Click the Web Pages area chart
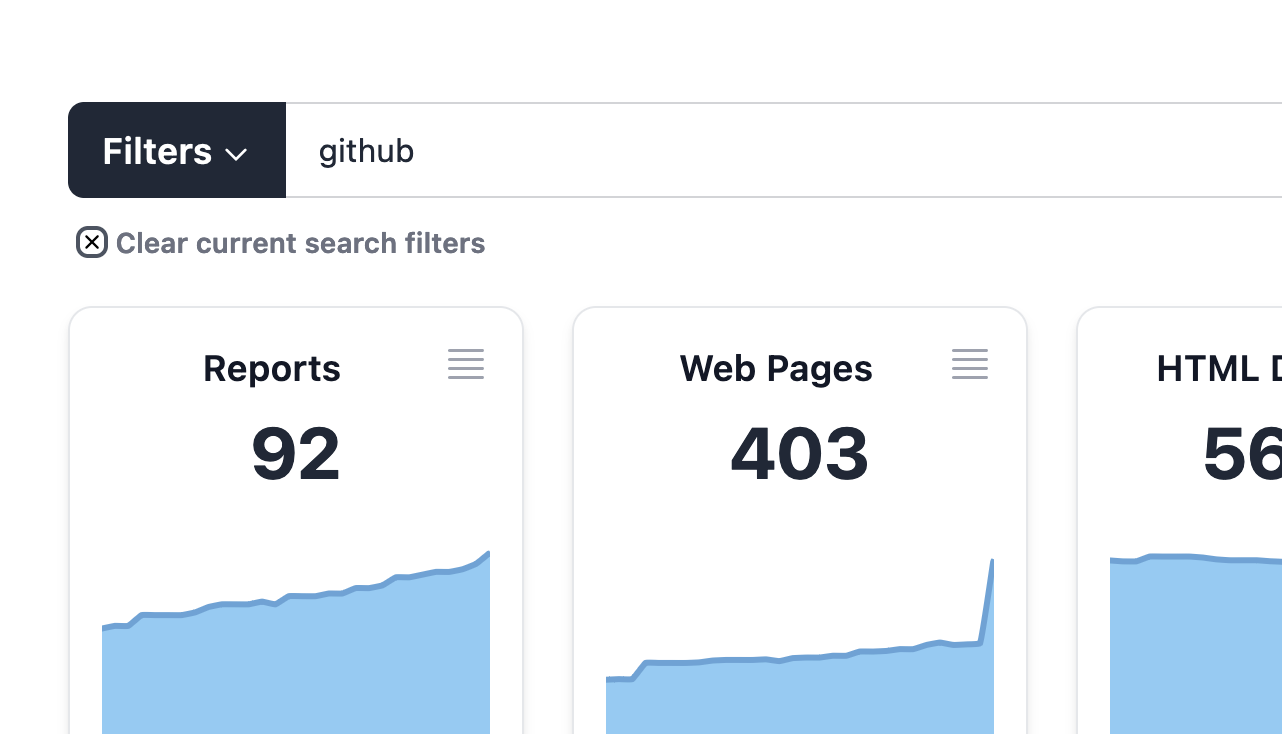The width and height of the screenshot is (1282, 734). (800, 646)
